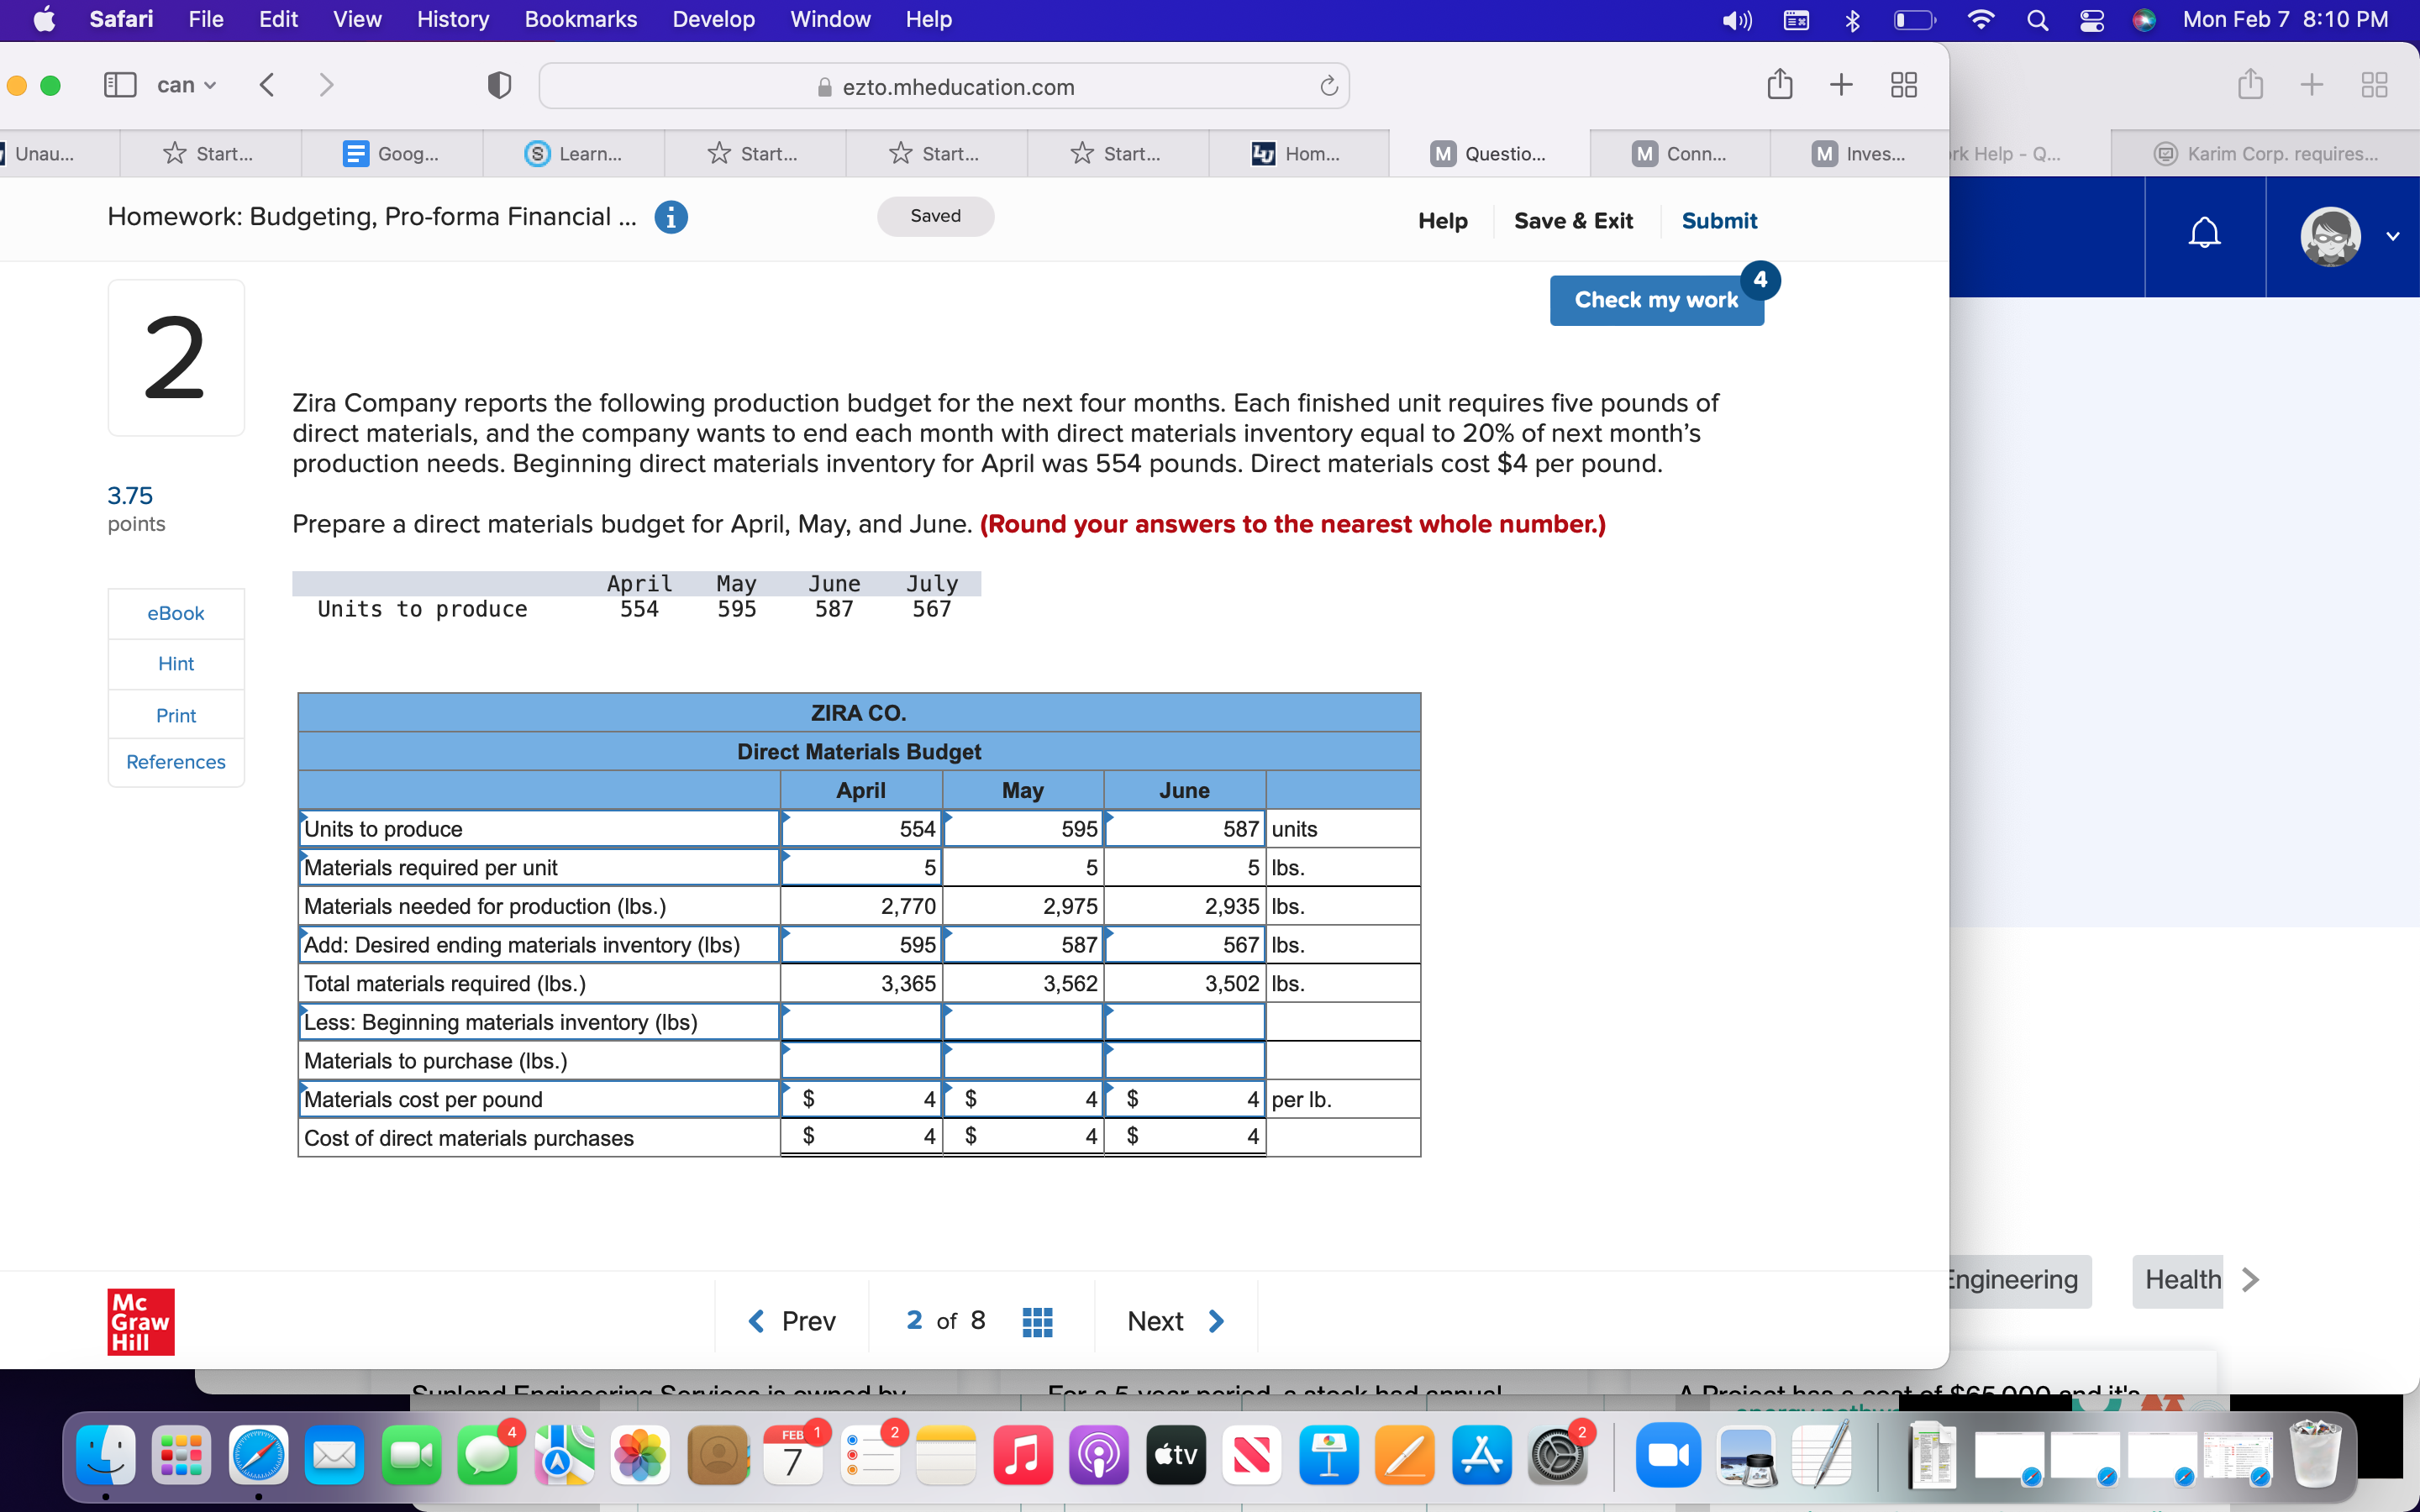
Task: Click the Check my work button
Action: coord(1655,300)
